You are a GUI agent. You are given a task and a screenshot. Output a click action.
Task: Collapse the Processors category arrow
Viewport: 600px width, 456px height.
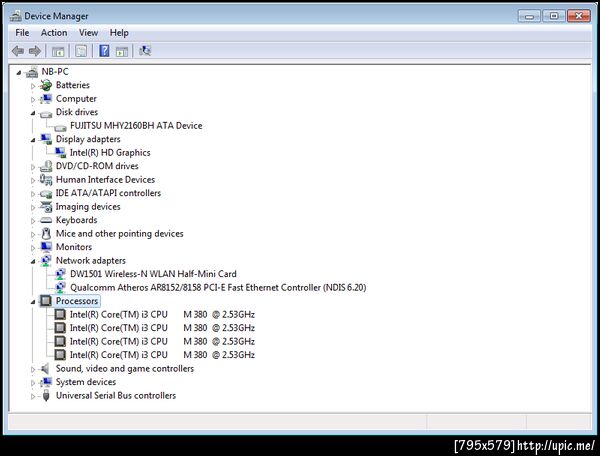point(33,302)
